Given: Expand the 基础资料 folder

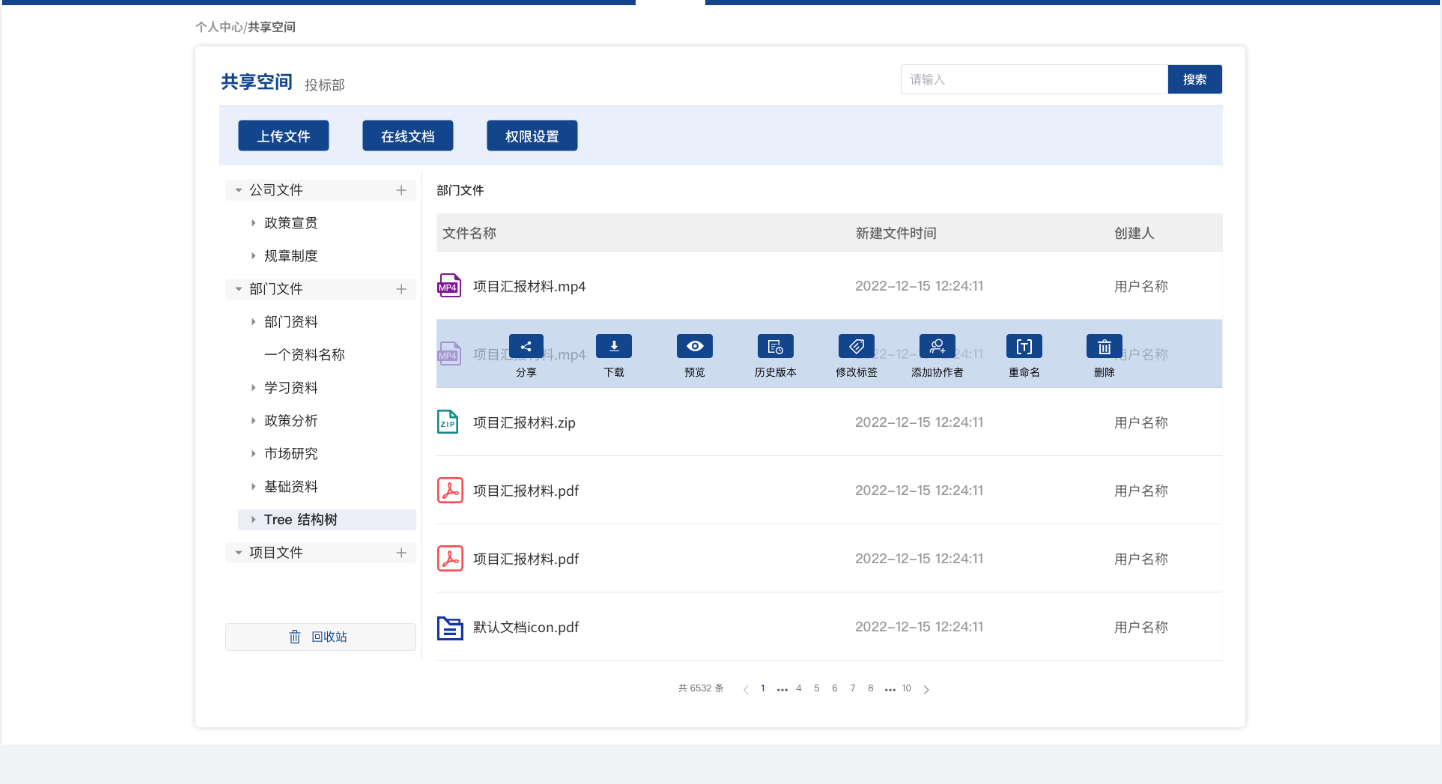Looking at the screenshot, I should click(254, 487).
